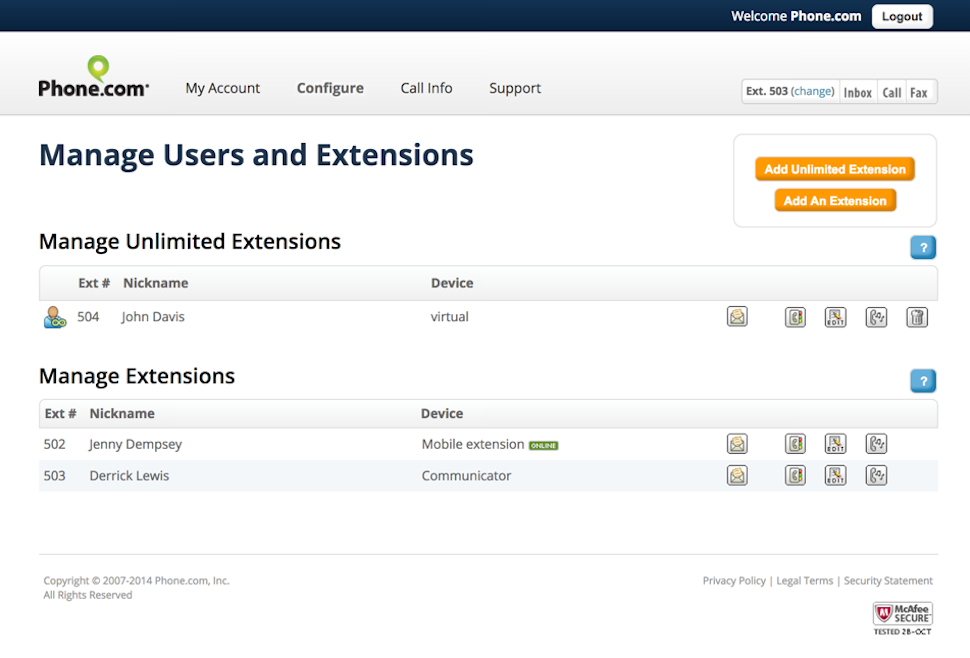The width and height of the screenshot is (970, 658).
Task: Open voicemail inbox for Jenny Dempsey
Action: click(x=737, y=444)
